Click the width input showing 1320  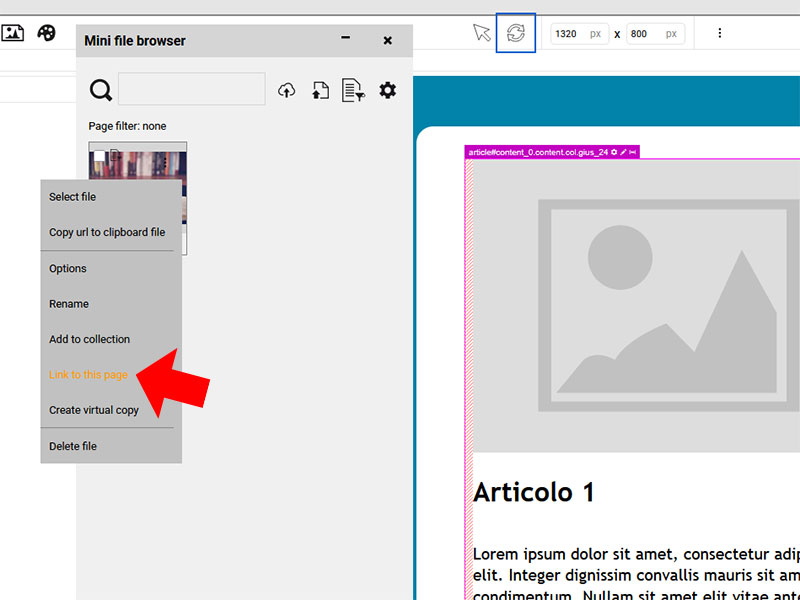(577, 32)
